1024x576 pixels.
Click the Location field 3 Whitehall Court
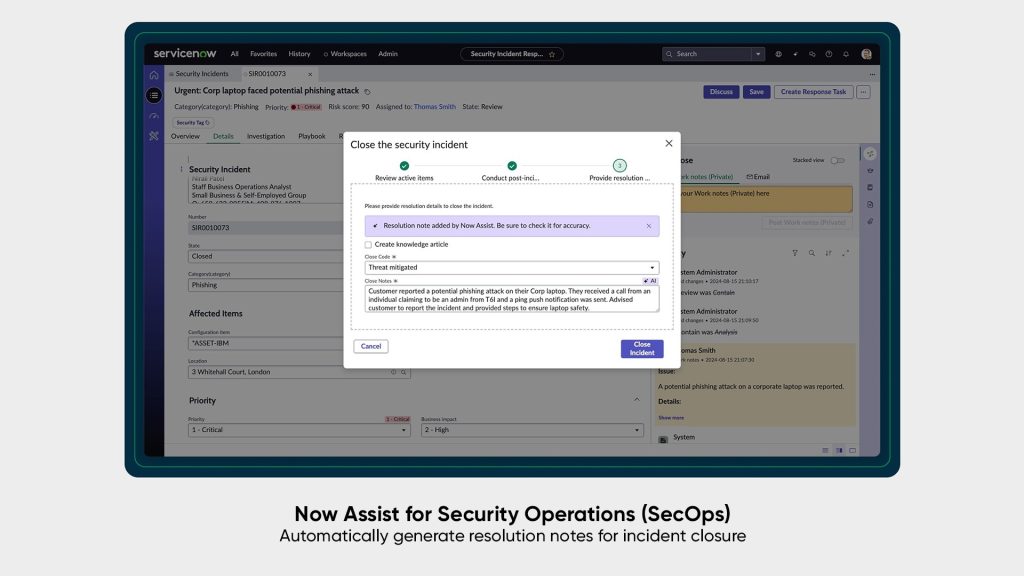(x=299, y=372)
